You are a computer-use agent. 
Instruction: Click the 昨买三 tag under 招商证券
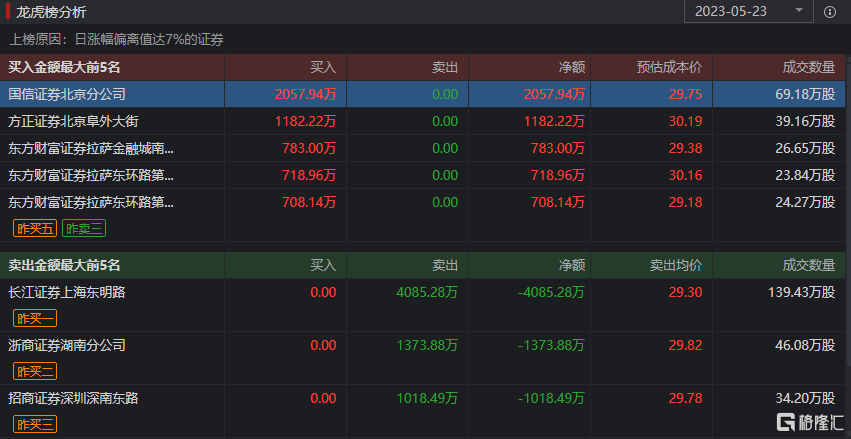(x=35, y=424)
